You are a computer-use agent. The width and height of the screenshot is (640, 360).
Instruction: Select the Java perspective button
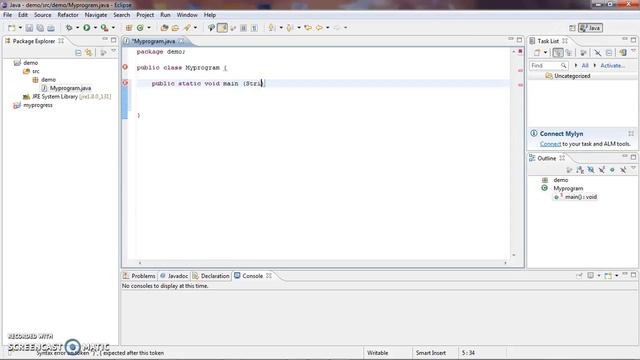coord(590,28)
